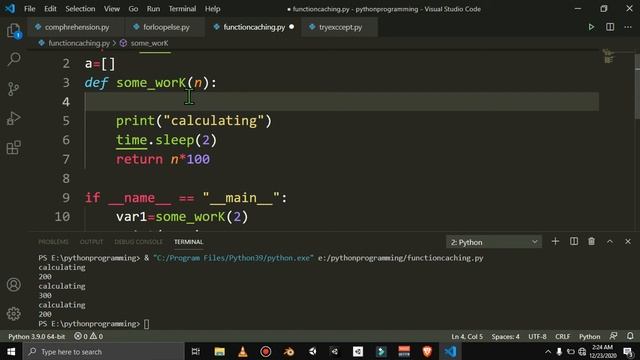Image resolution: width=640 pixels, height=360 pixels.
Task: Open Windows Action Center notifications
Action: coord(629,351)
